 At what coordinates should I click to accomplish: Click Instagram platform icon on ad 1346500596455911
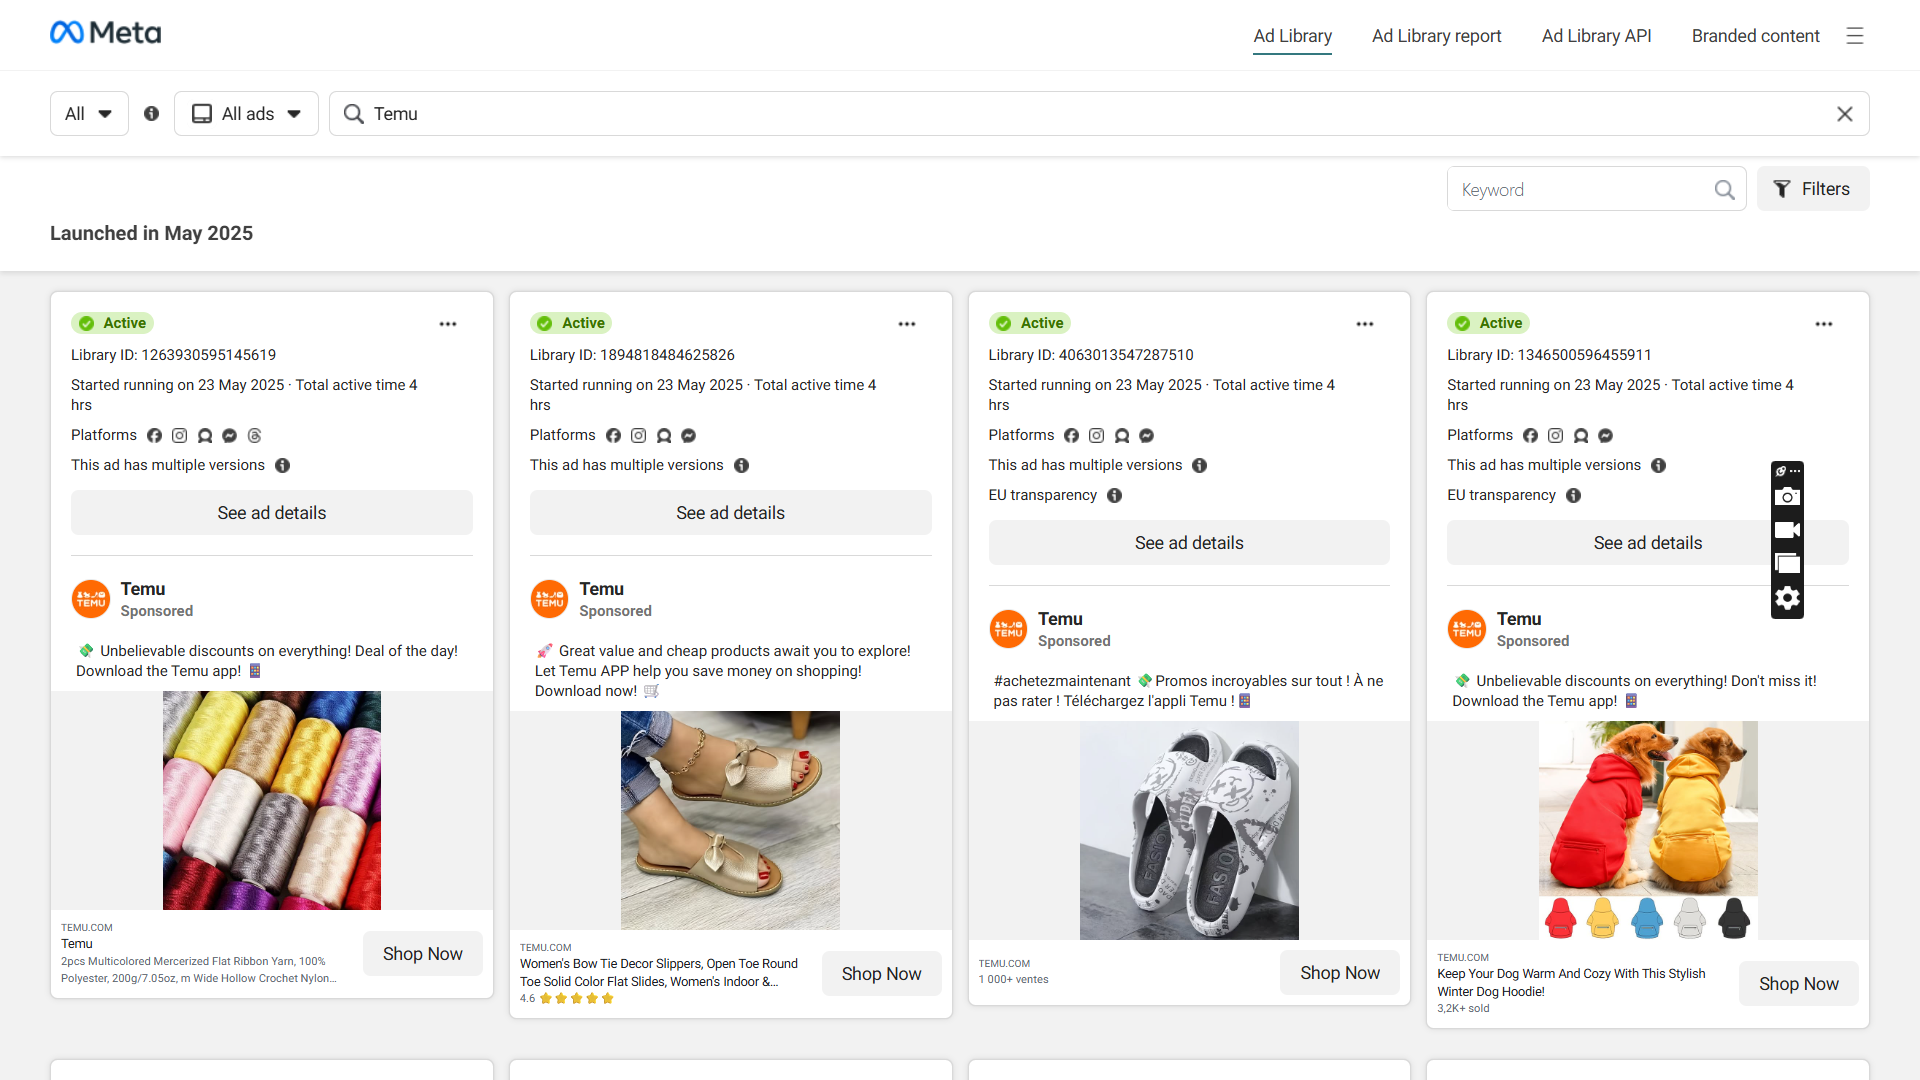tap(1555, 436)
